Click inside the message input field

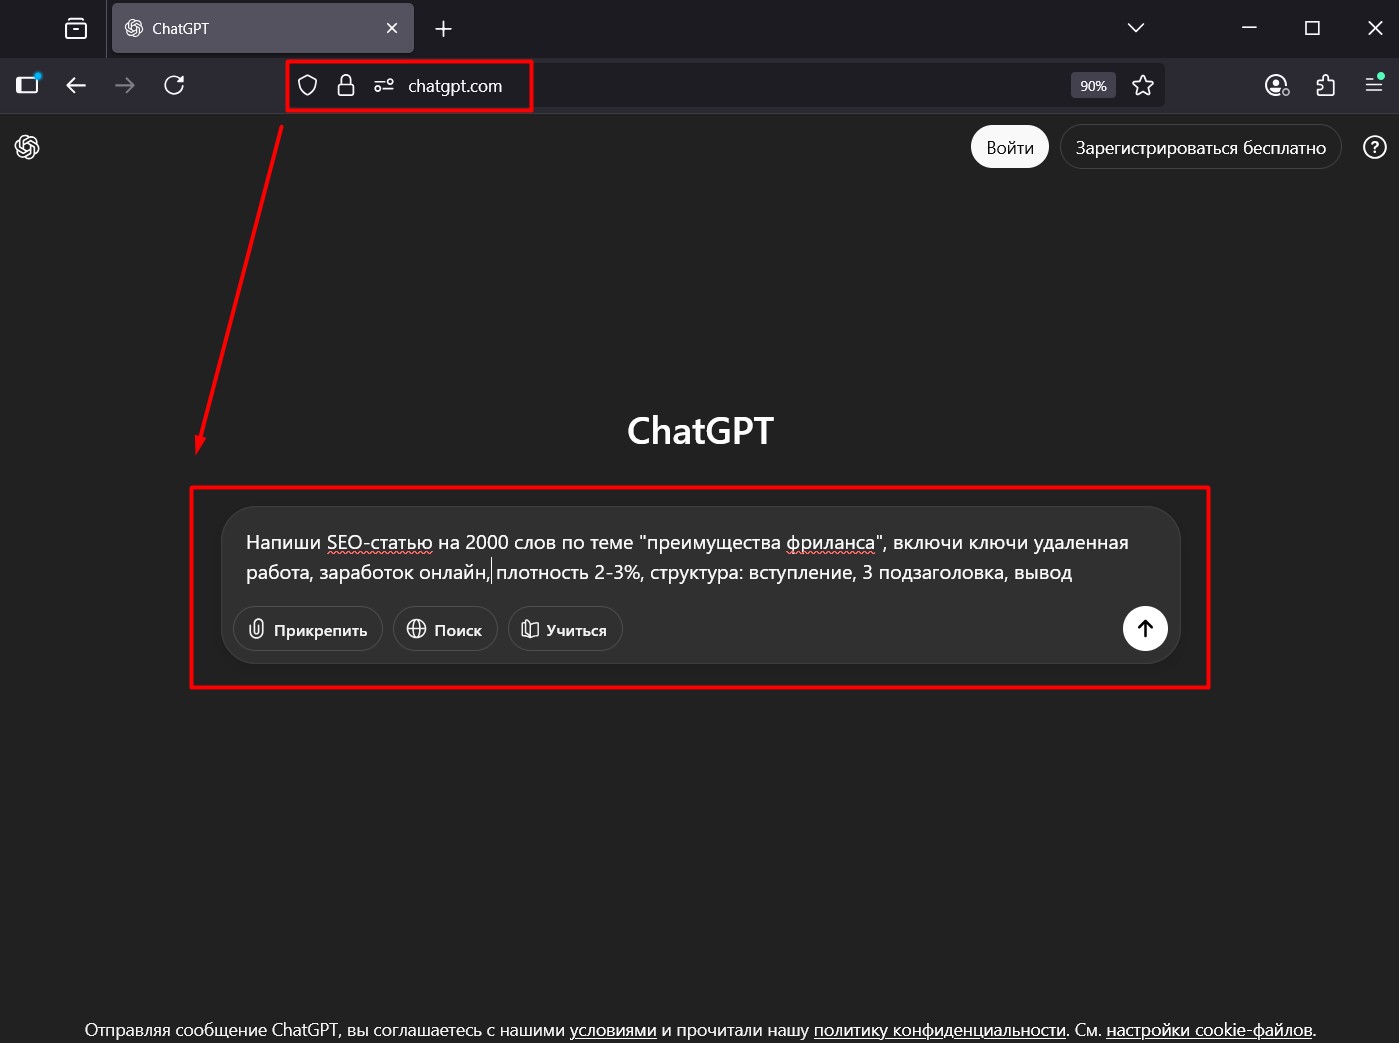click(x=687, y=557)
